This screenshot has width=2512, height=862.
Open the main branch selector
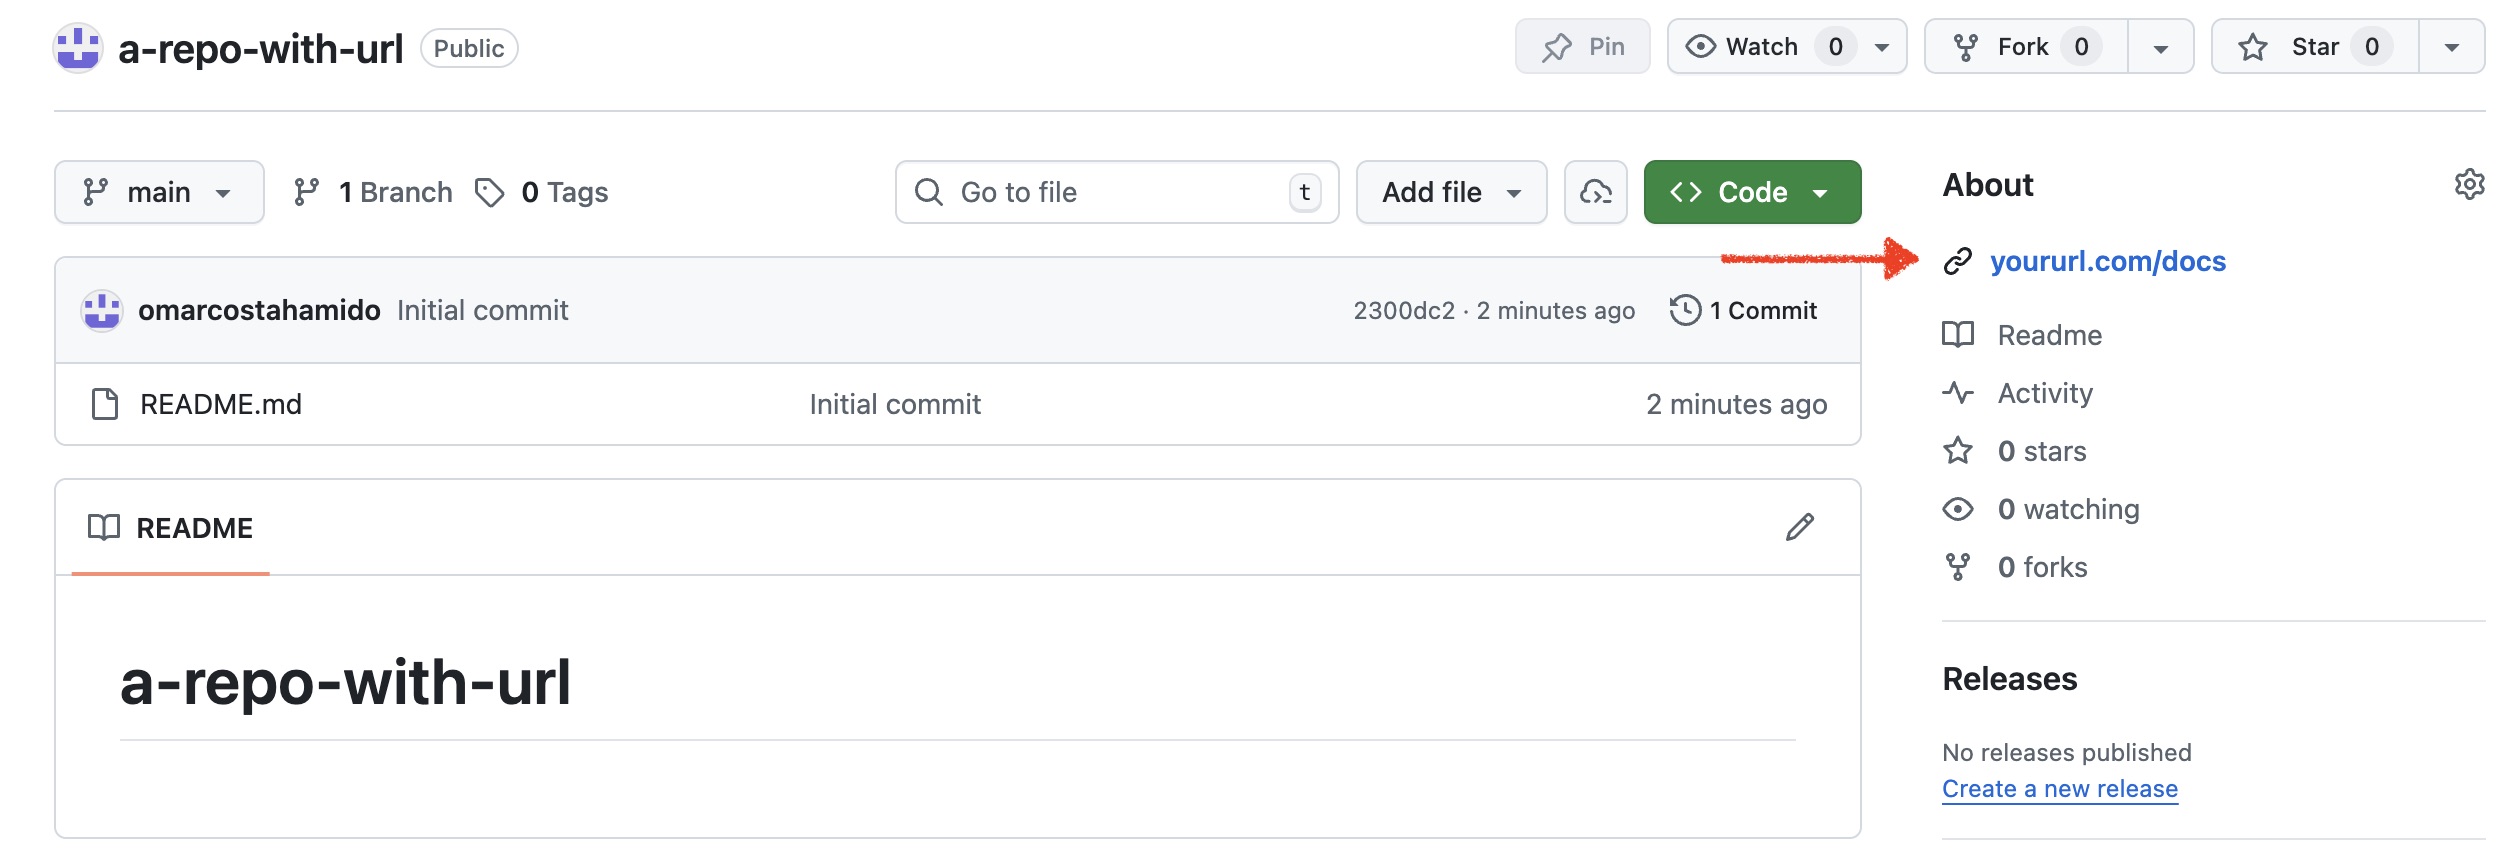(x=159, y=192)
